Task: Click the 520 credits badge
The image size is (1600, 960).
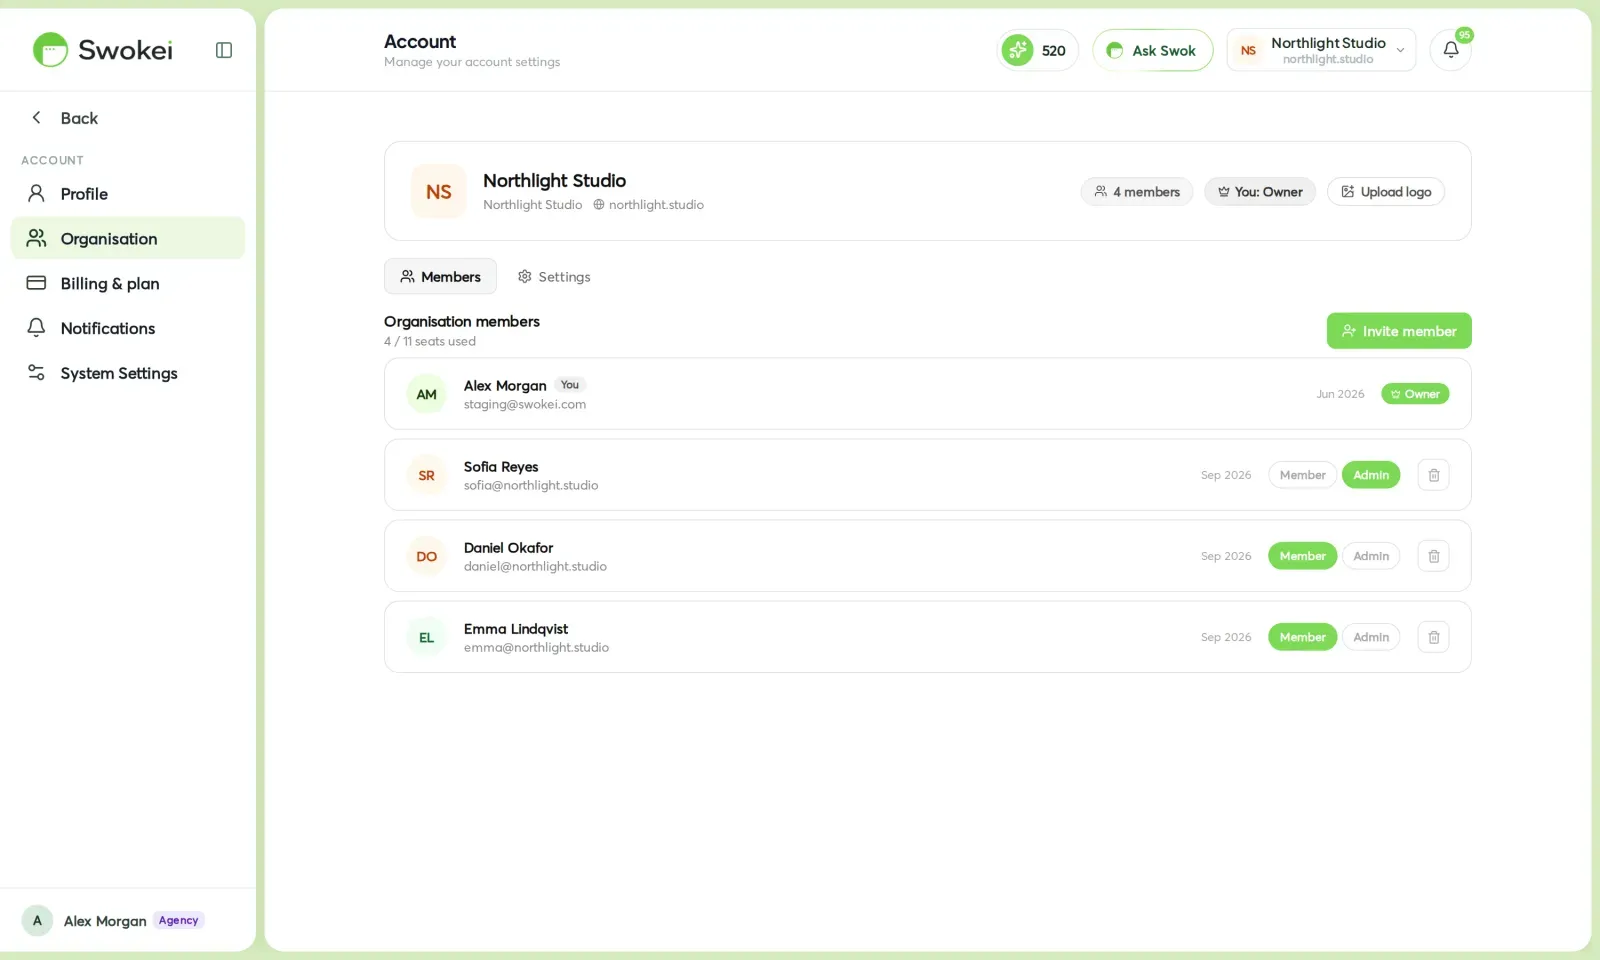Action: (1037, 50)
